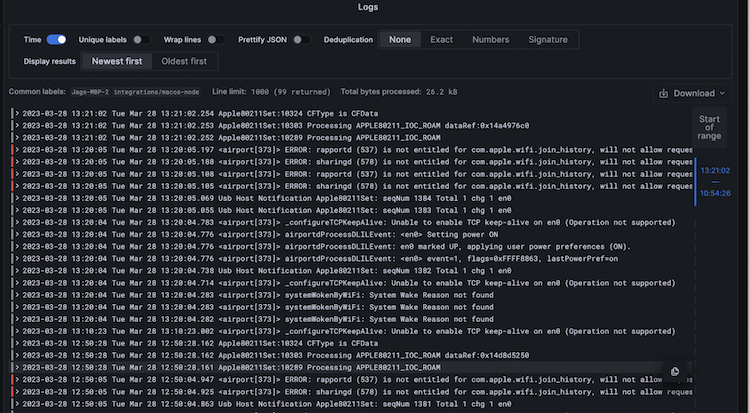Image resolution: width=750 pixels, height=413 pixels.
Task: Show results Oldest first
Action: click(x=184, y=61)
